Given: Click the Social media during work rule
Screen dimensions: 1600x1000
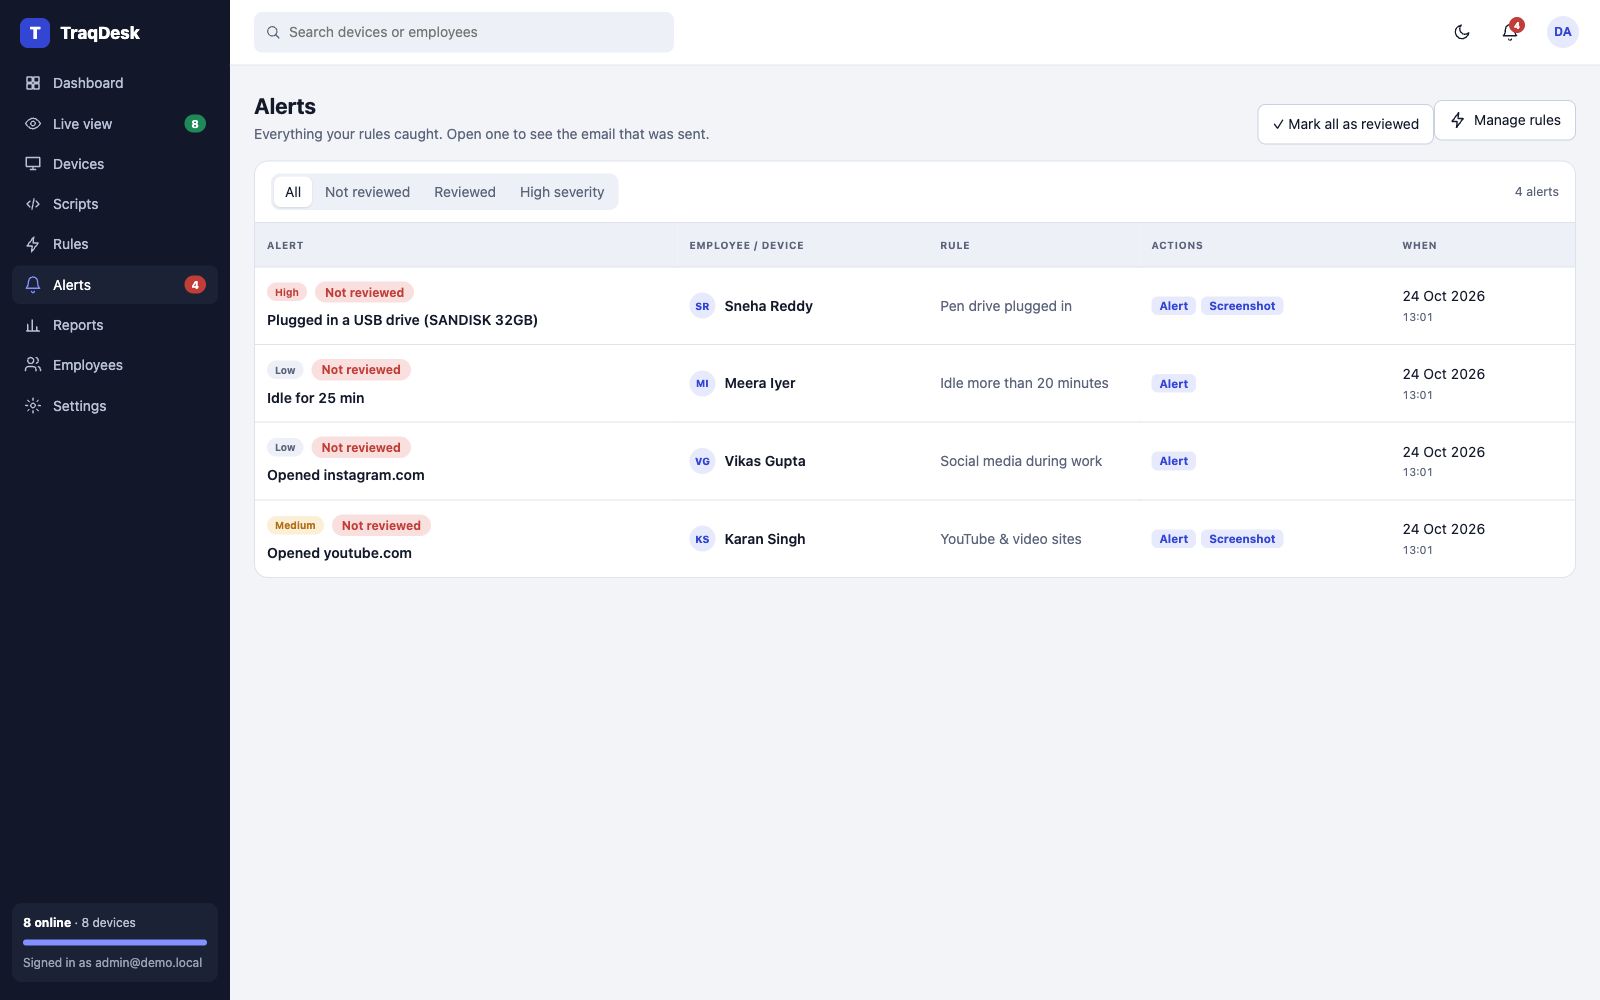Looking at the screenshot, I should (x=1021, y=461).
